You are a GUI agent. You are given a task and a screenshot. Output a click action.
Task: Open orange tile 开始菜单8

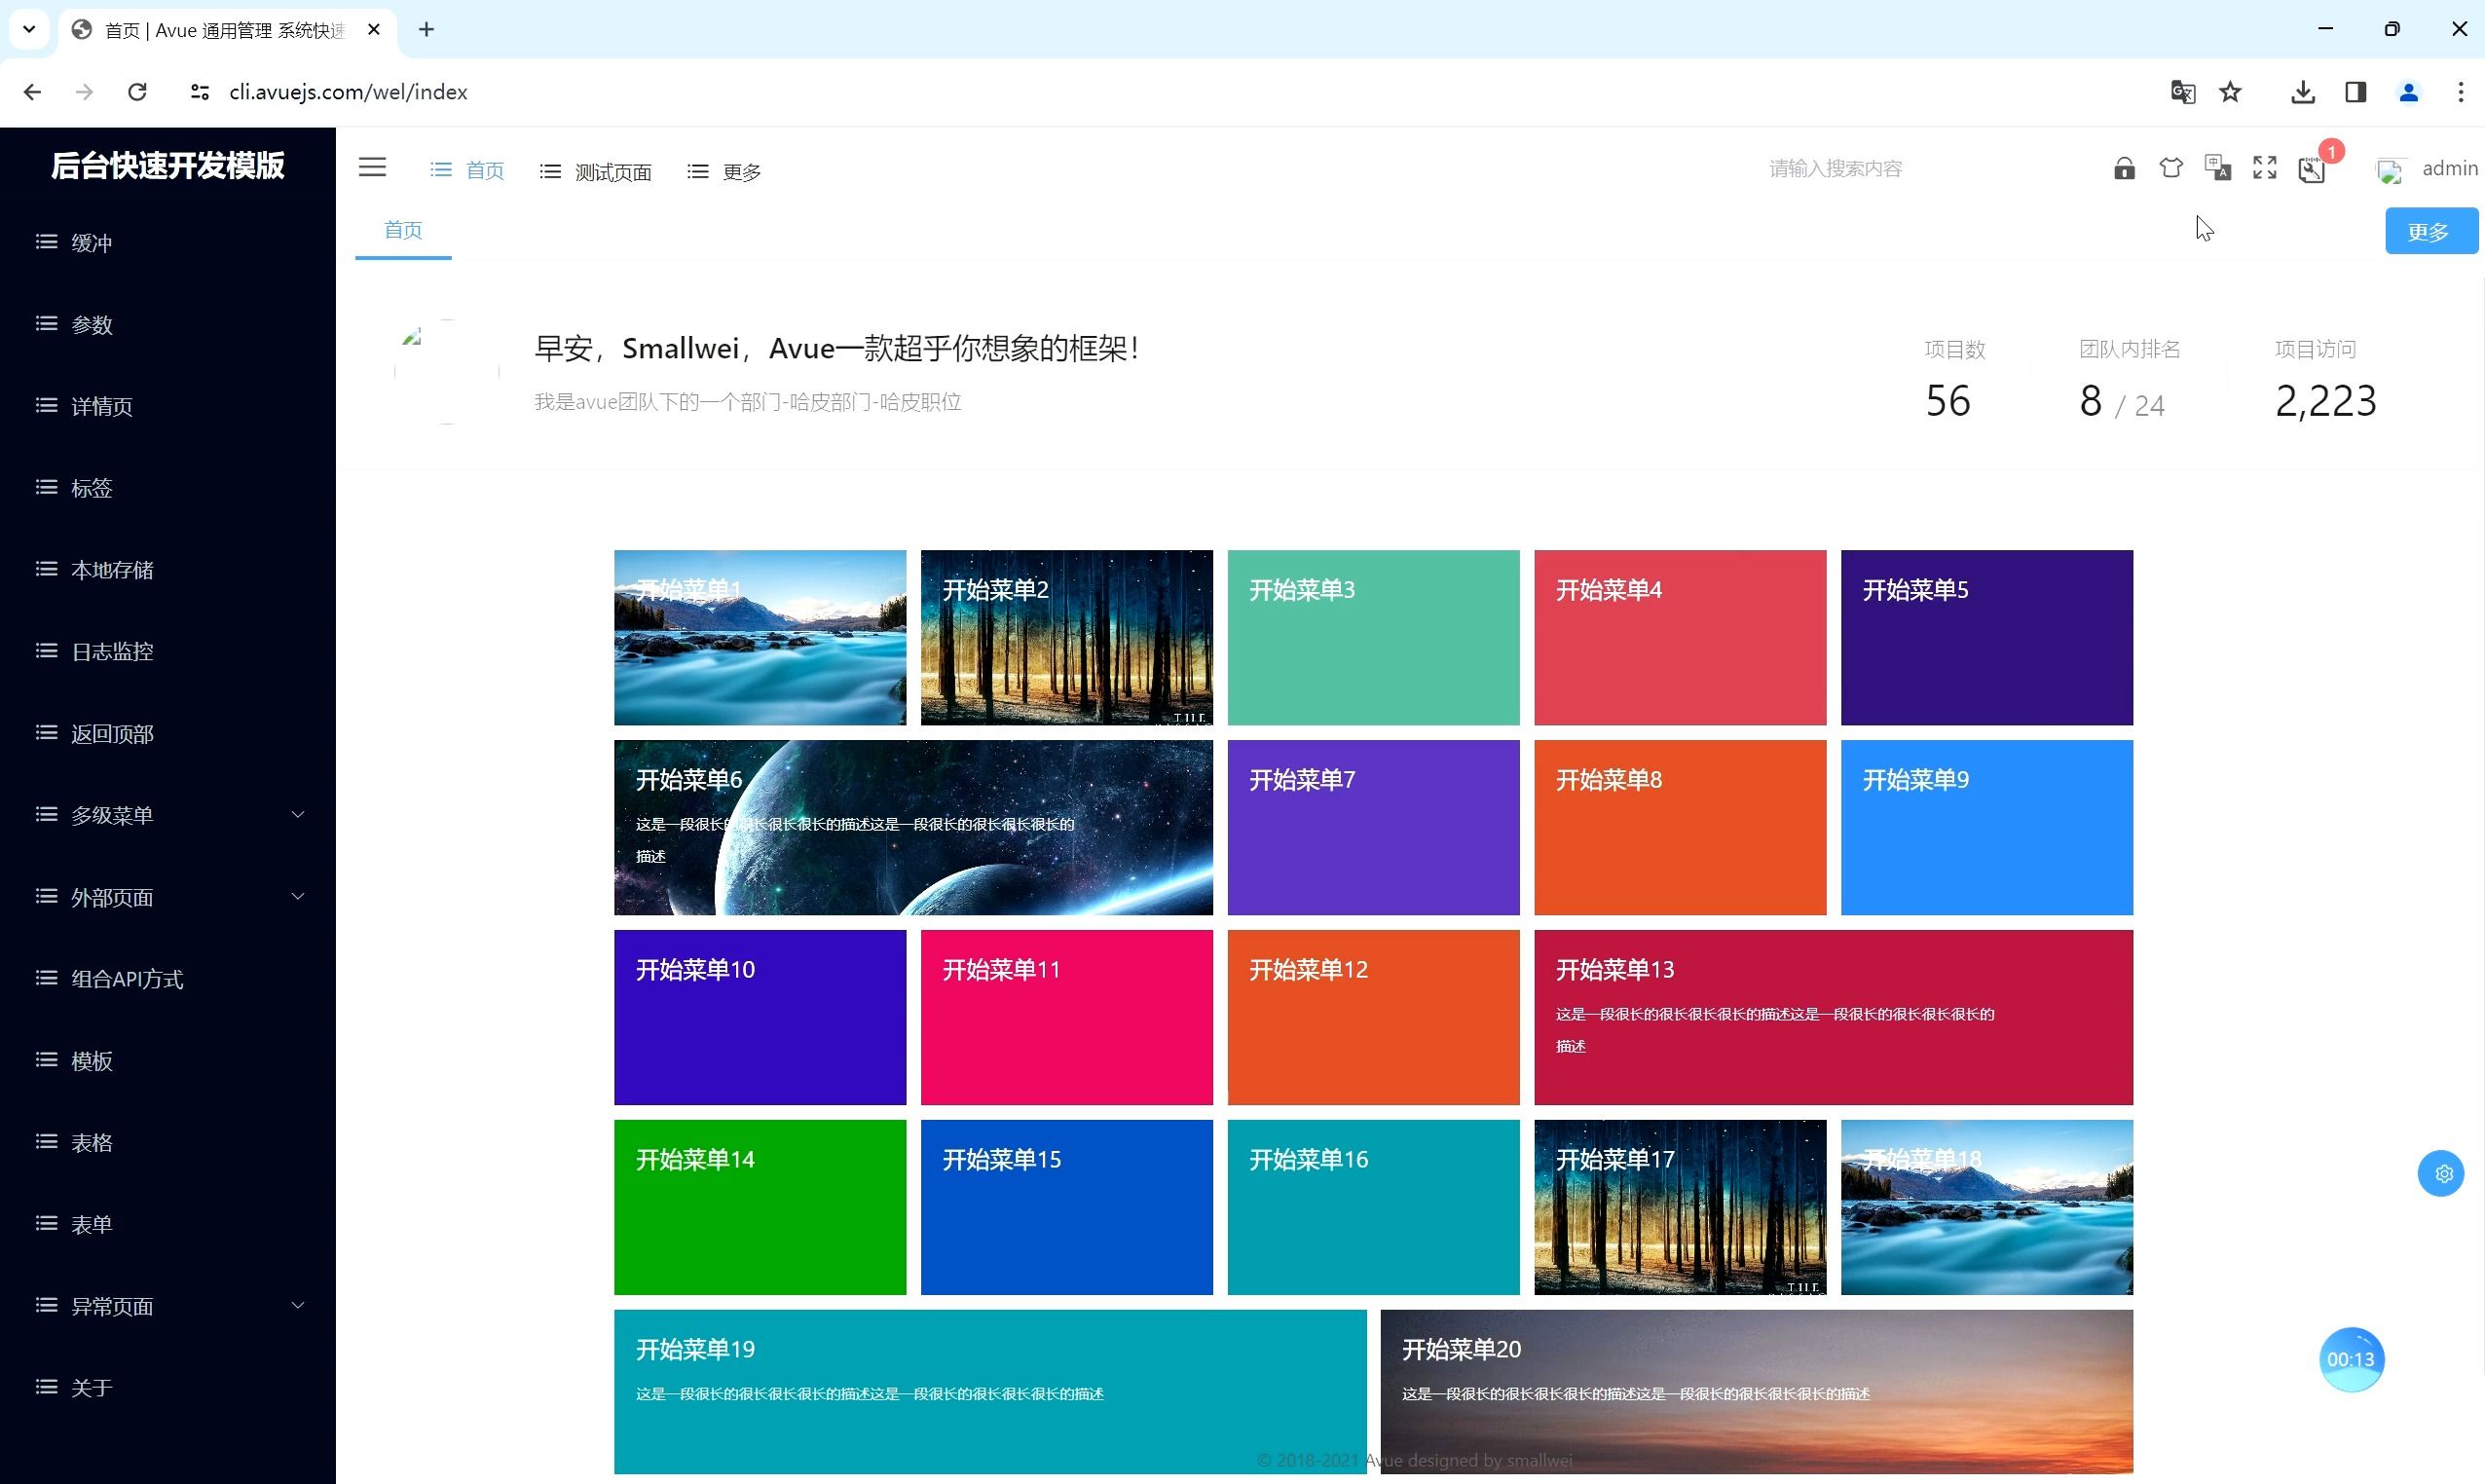coord(1680,827)
